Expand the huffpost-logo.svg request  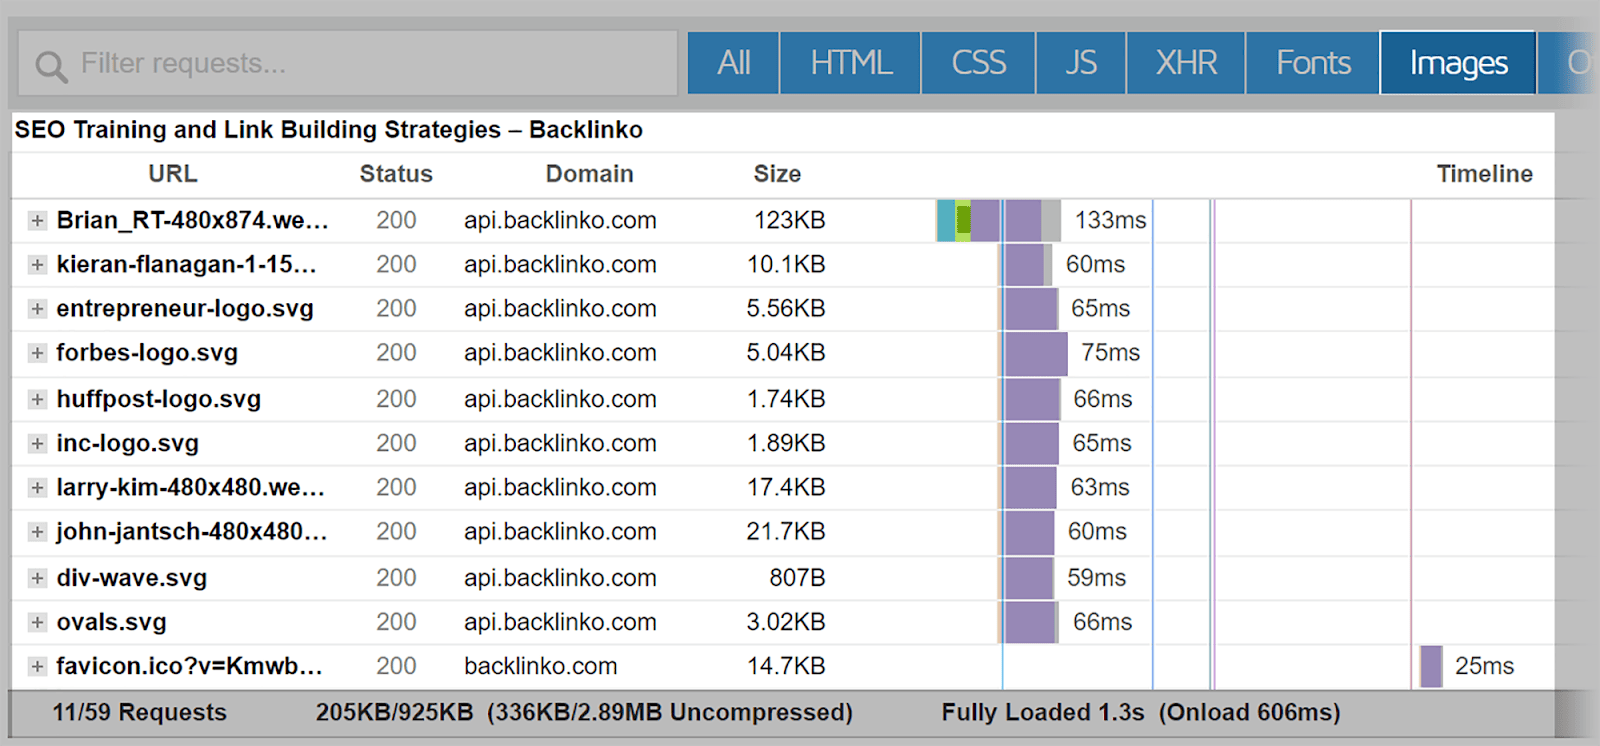(37, 399)
